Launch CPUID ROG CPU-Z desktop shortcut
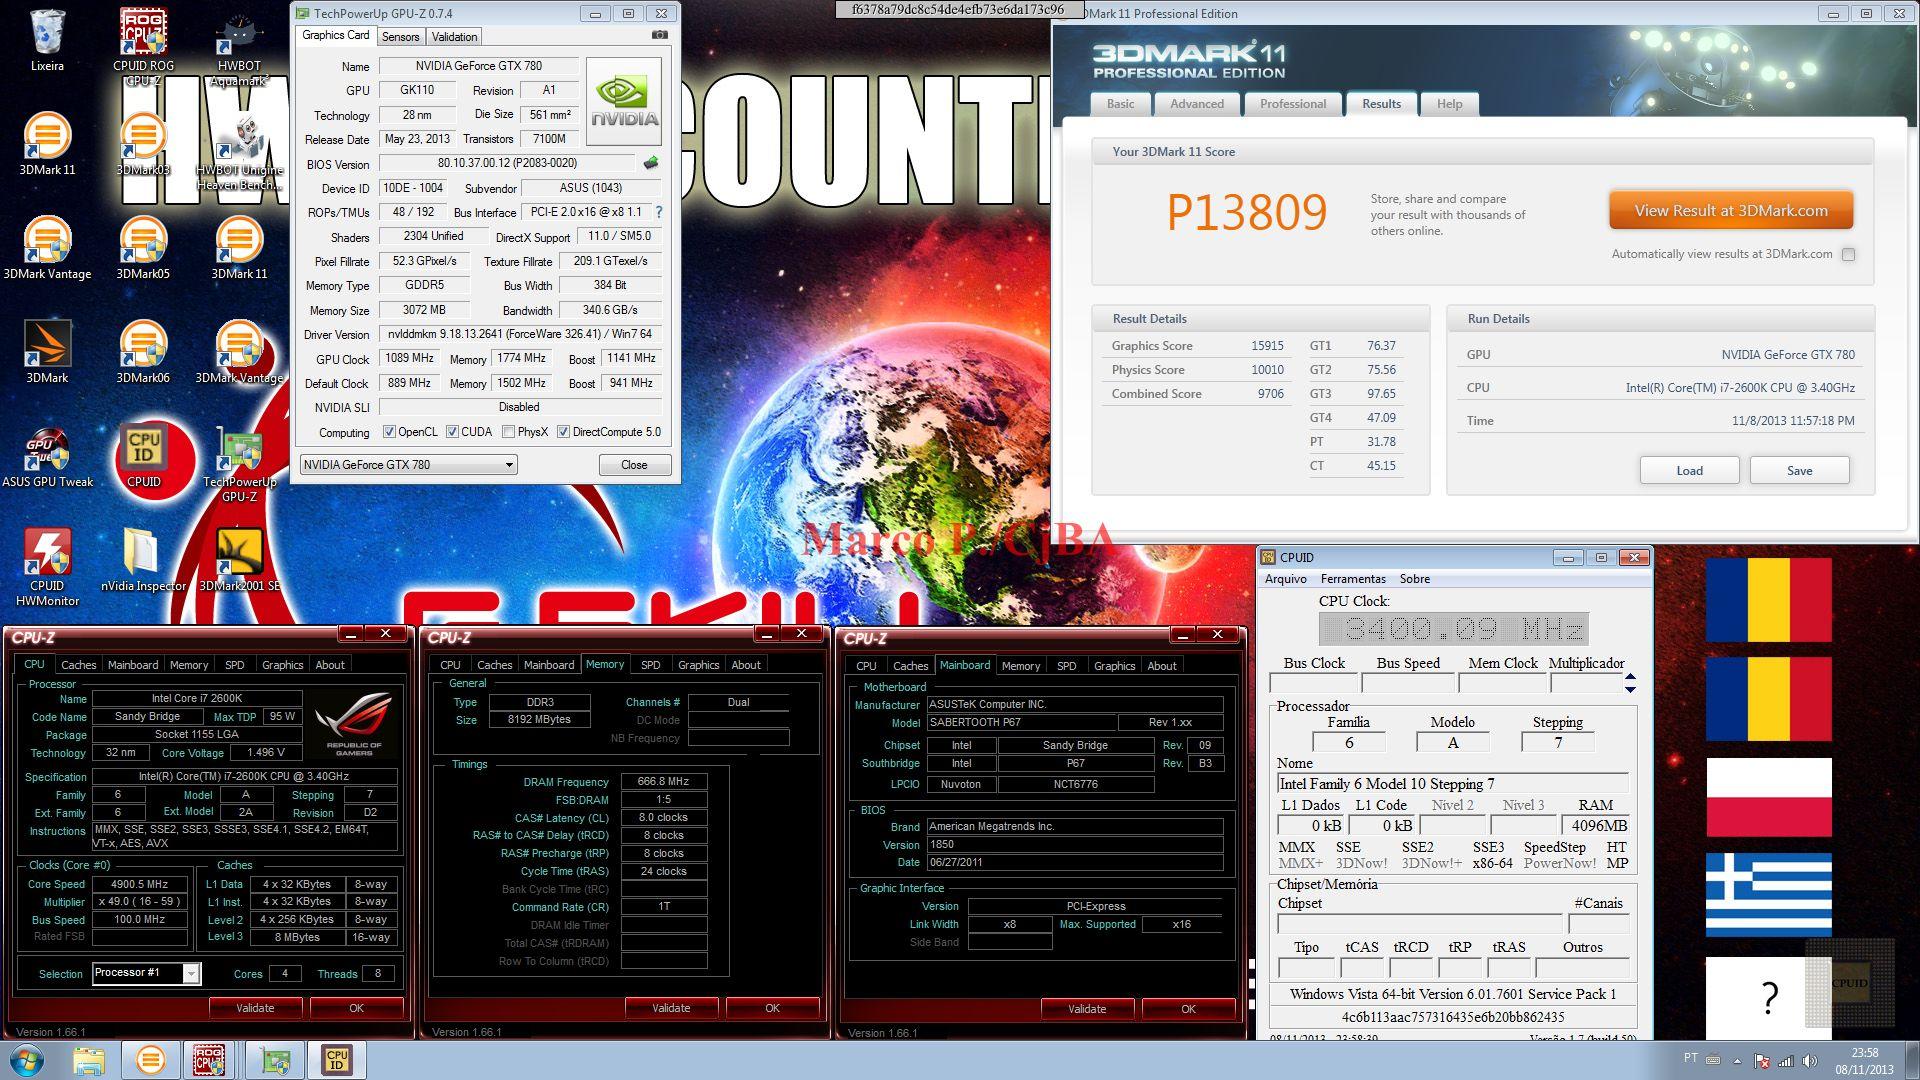 click(143, 45)
